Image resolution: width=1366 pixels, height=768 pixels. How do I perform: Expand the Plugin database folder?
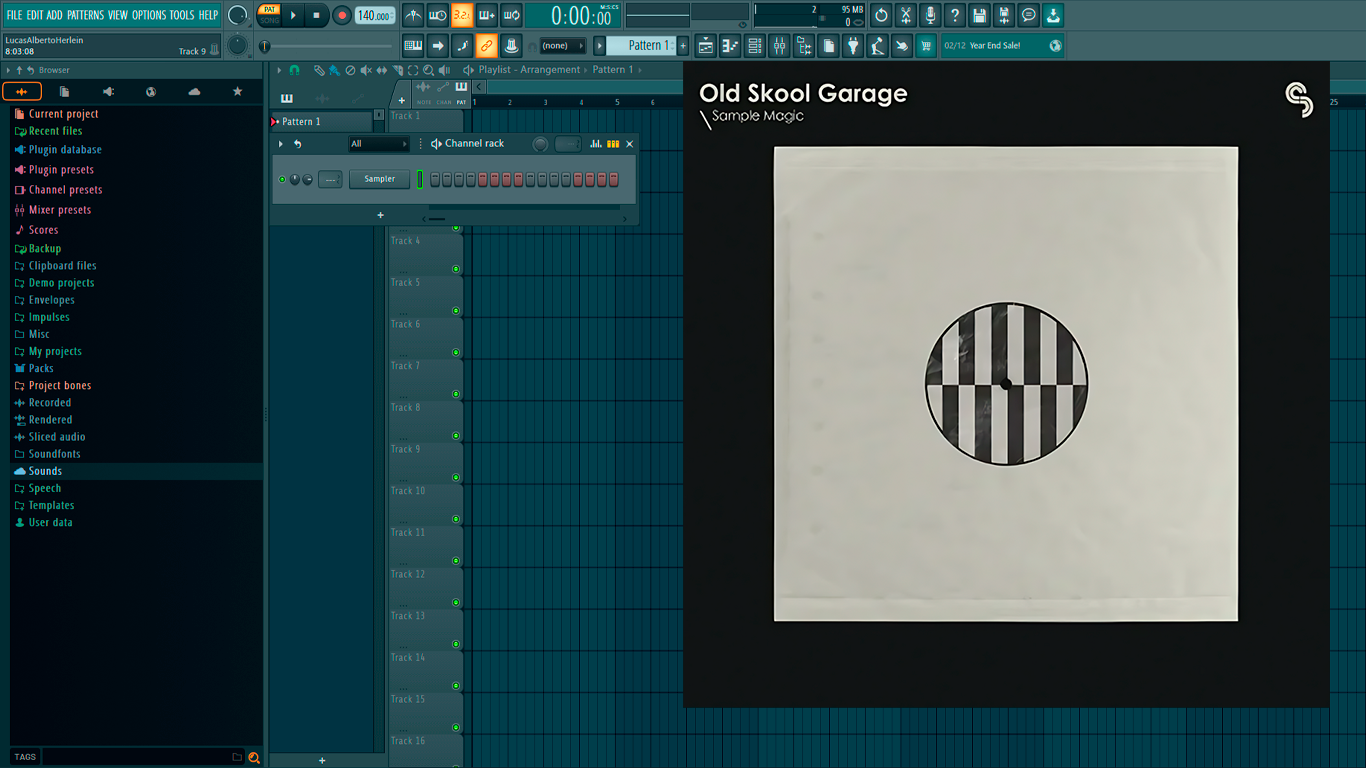coord(65,150)
